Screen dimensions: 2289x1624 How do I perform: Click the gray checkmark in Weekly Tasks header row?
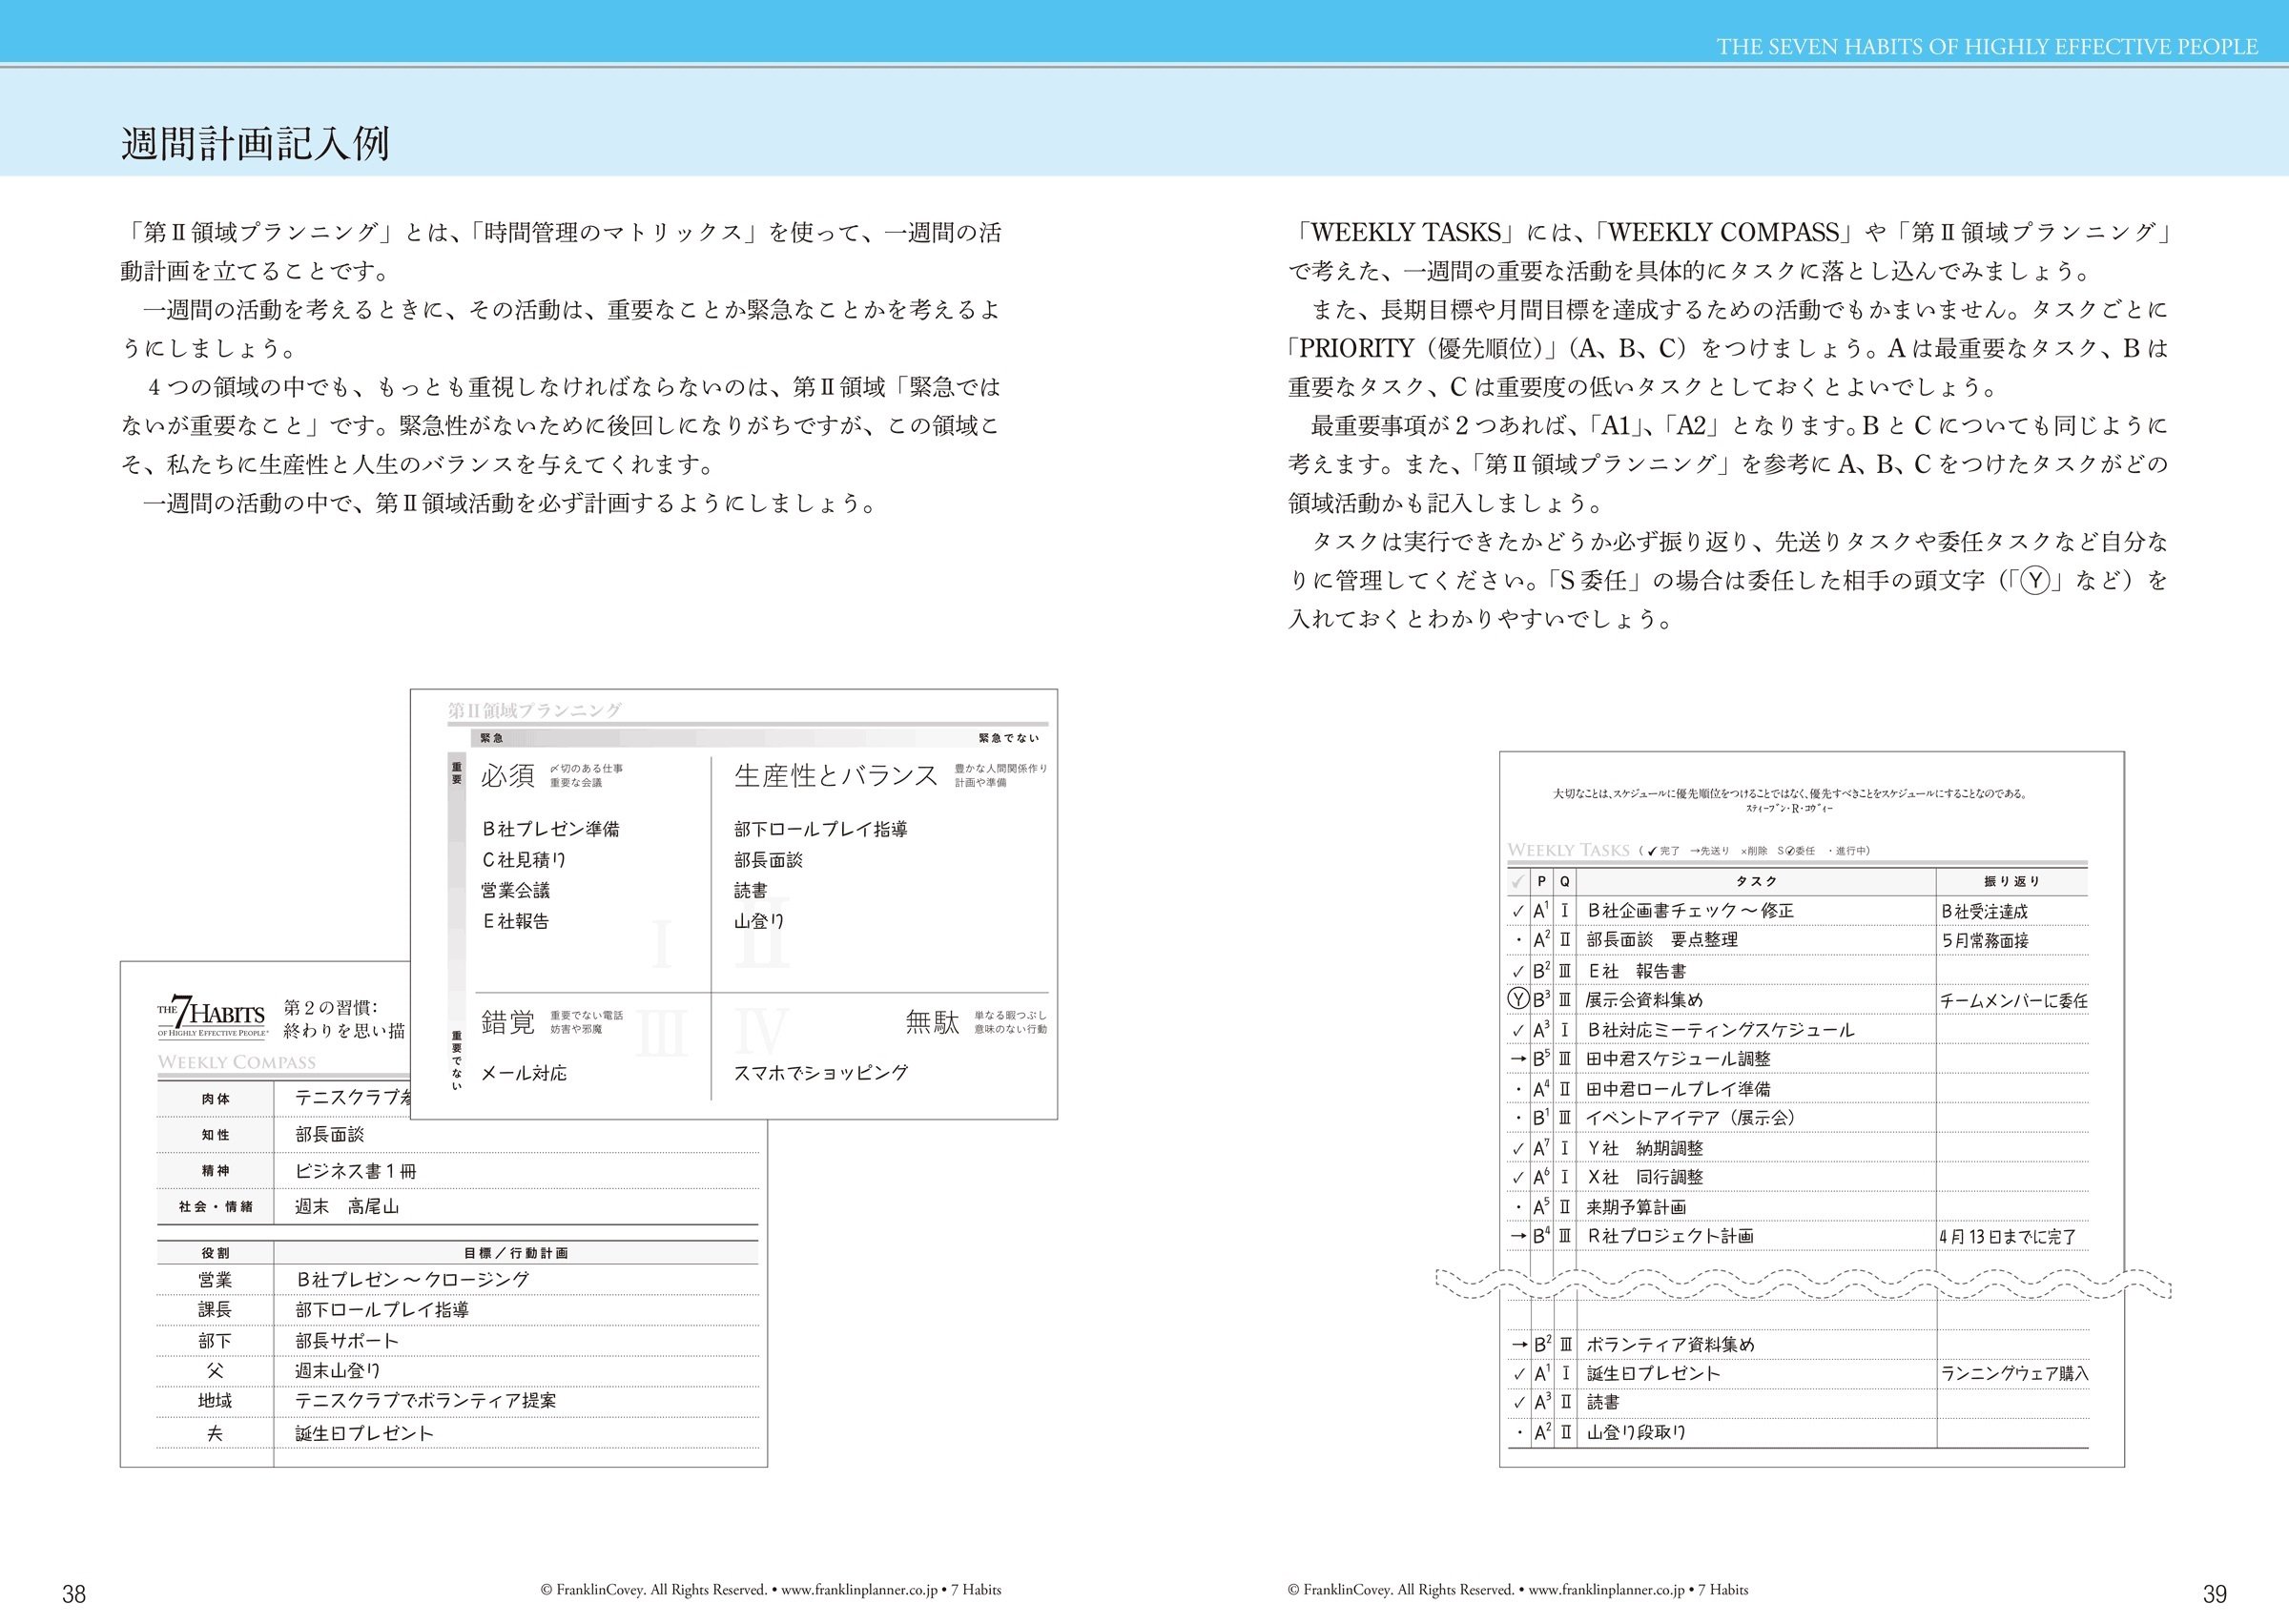click(x=1518, y=882)
